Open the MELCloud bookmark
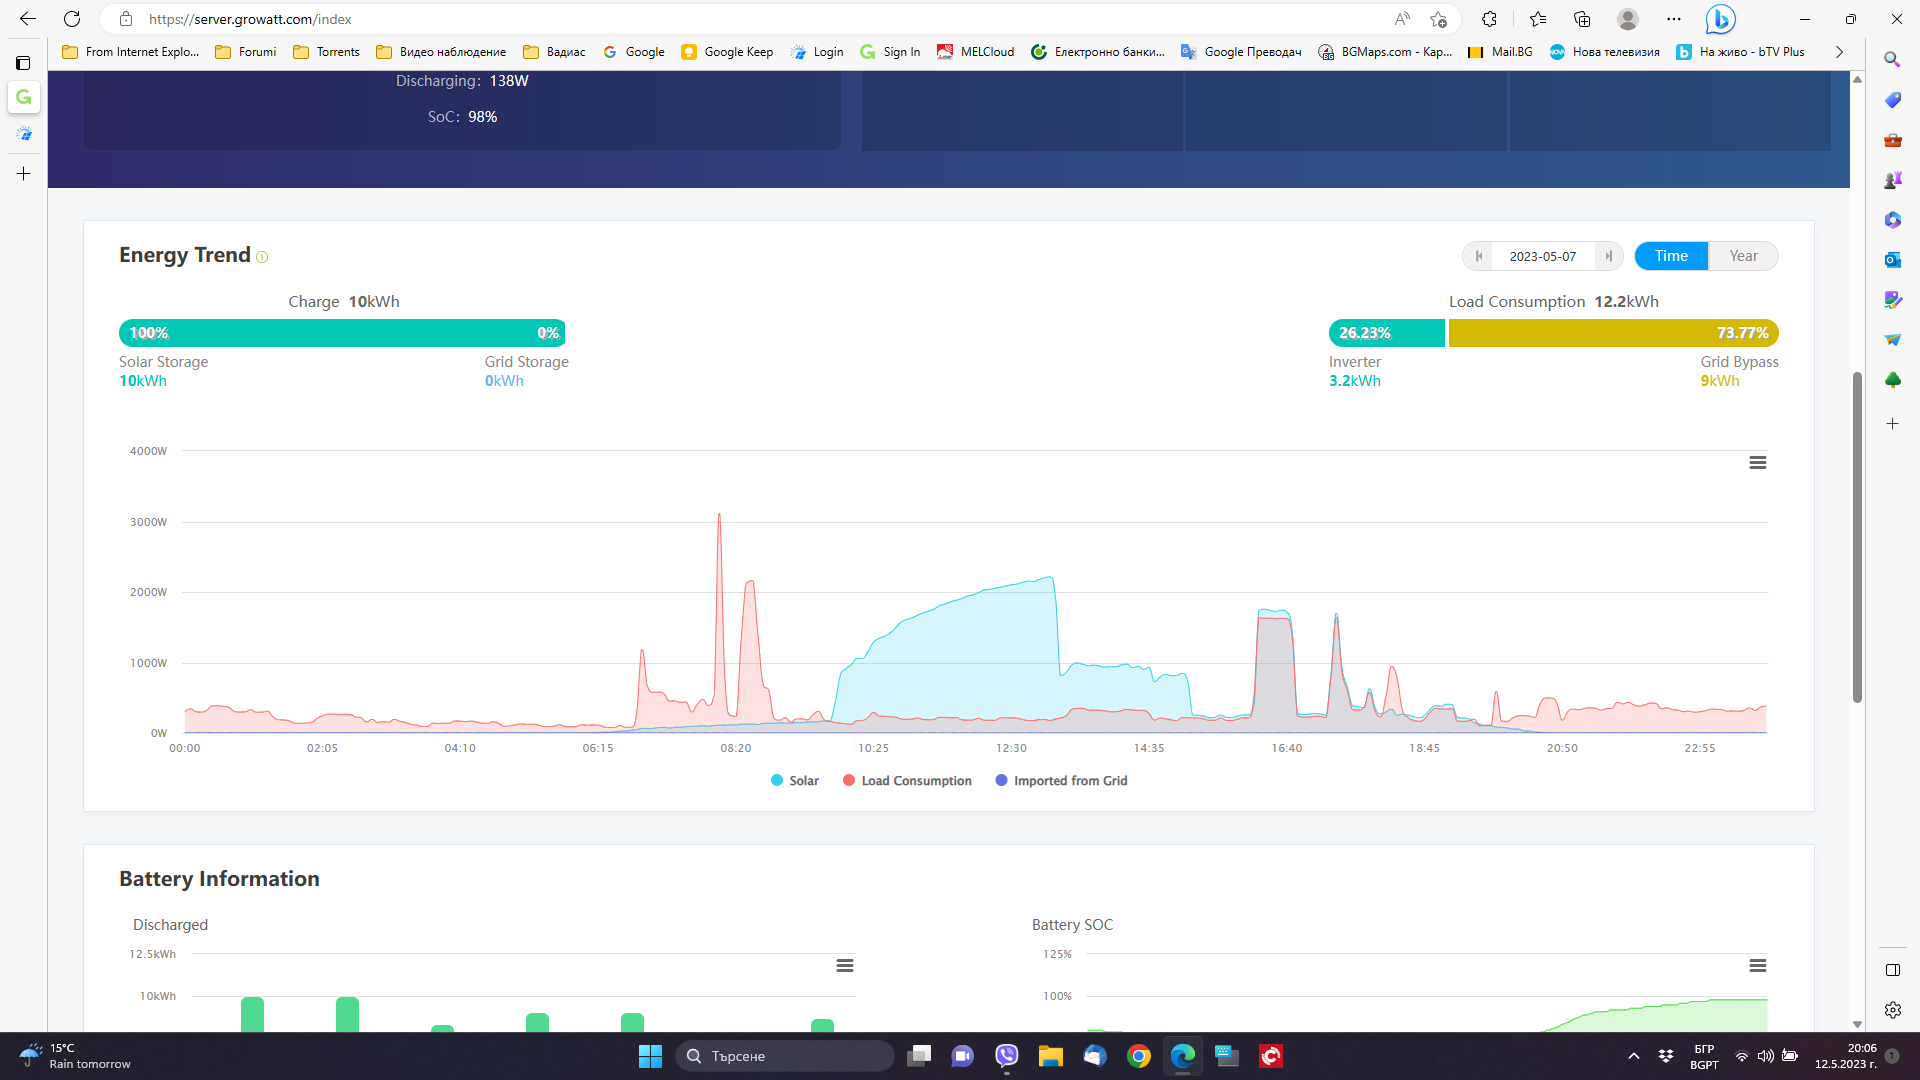 click(975, 52)
